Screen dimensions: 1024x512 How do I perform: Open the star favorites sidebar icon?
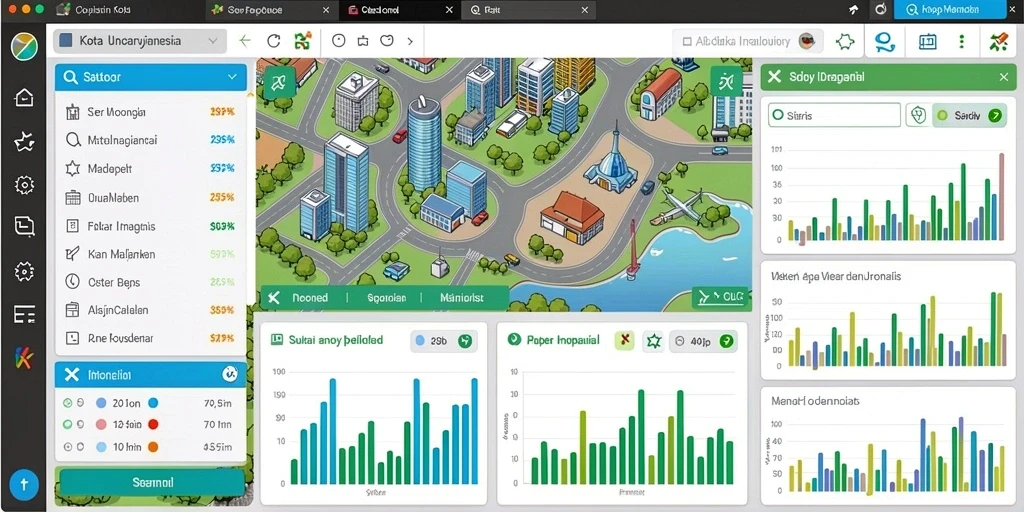[24, 141]
